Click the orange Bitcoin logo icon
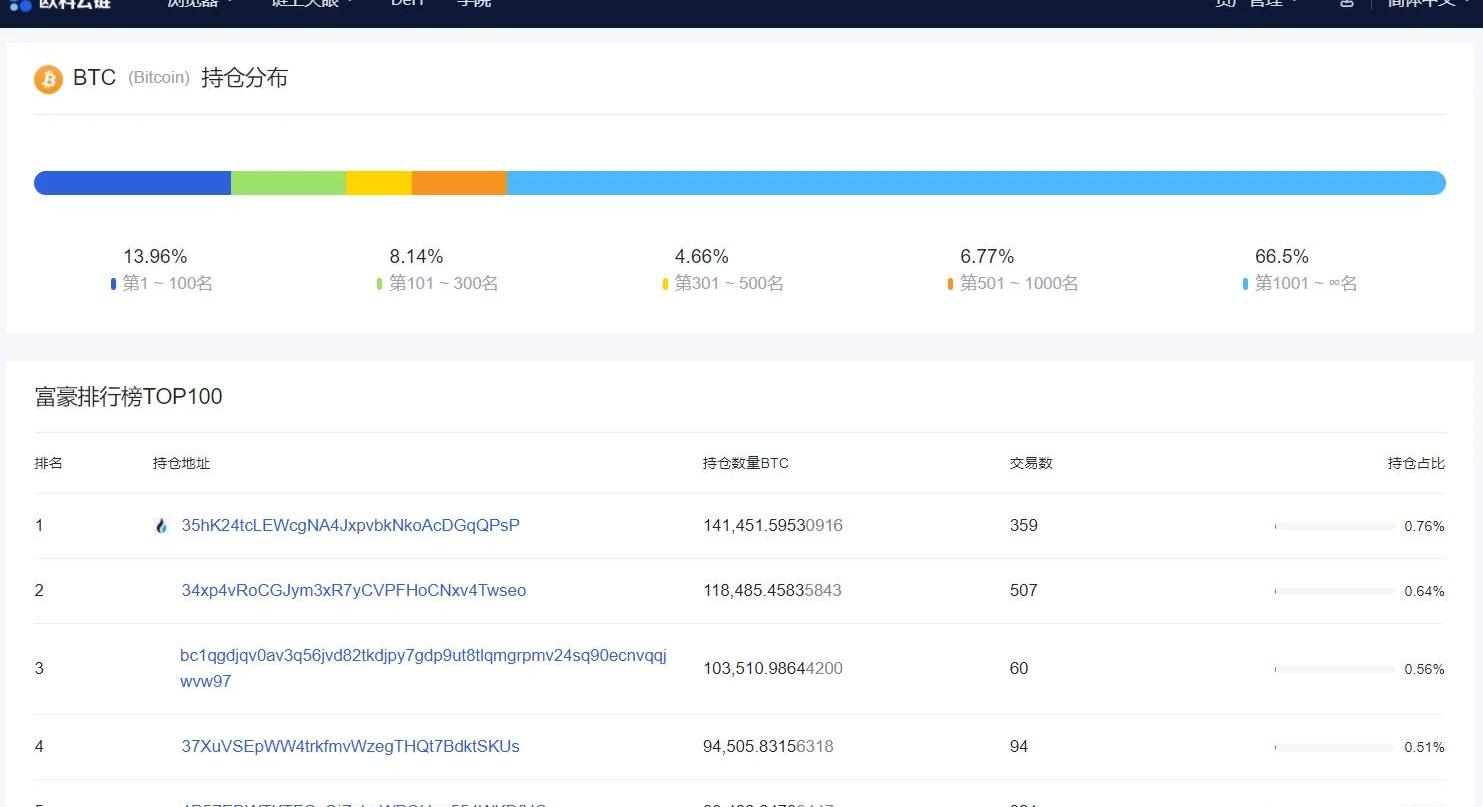1483x807 pixels. coord(48,79)
